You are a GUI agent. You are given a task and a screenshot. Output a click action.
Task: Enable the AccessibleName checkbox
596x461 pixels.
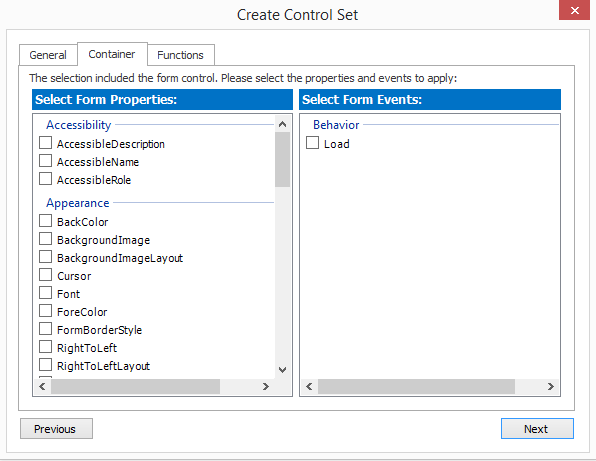tap(46, 161)
